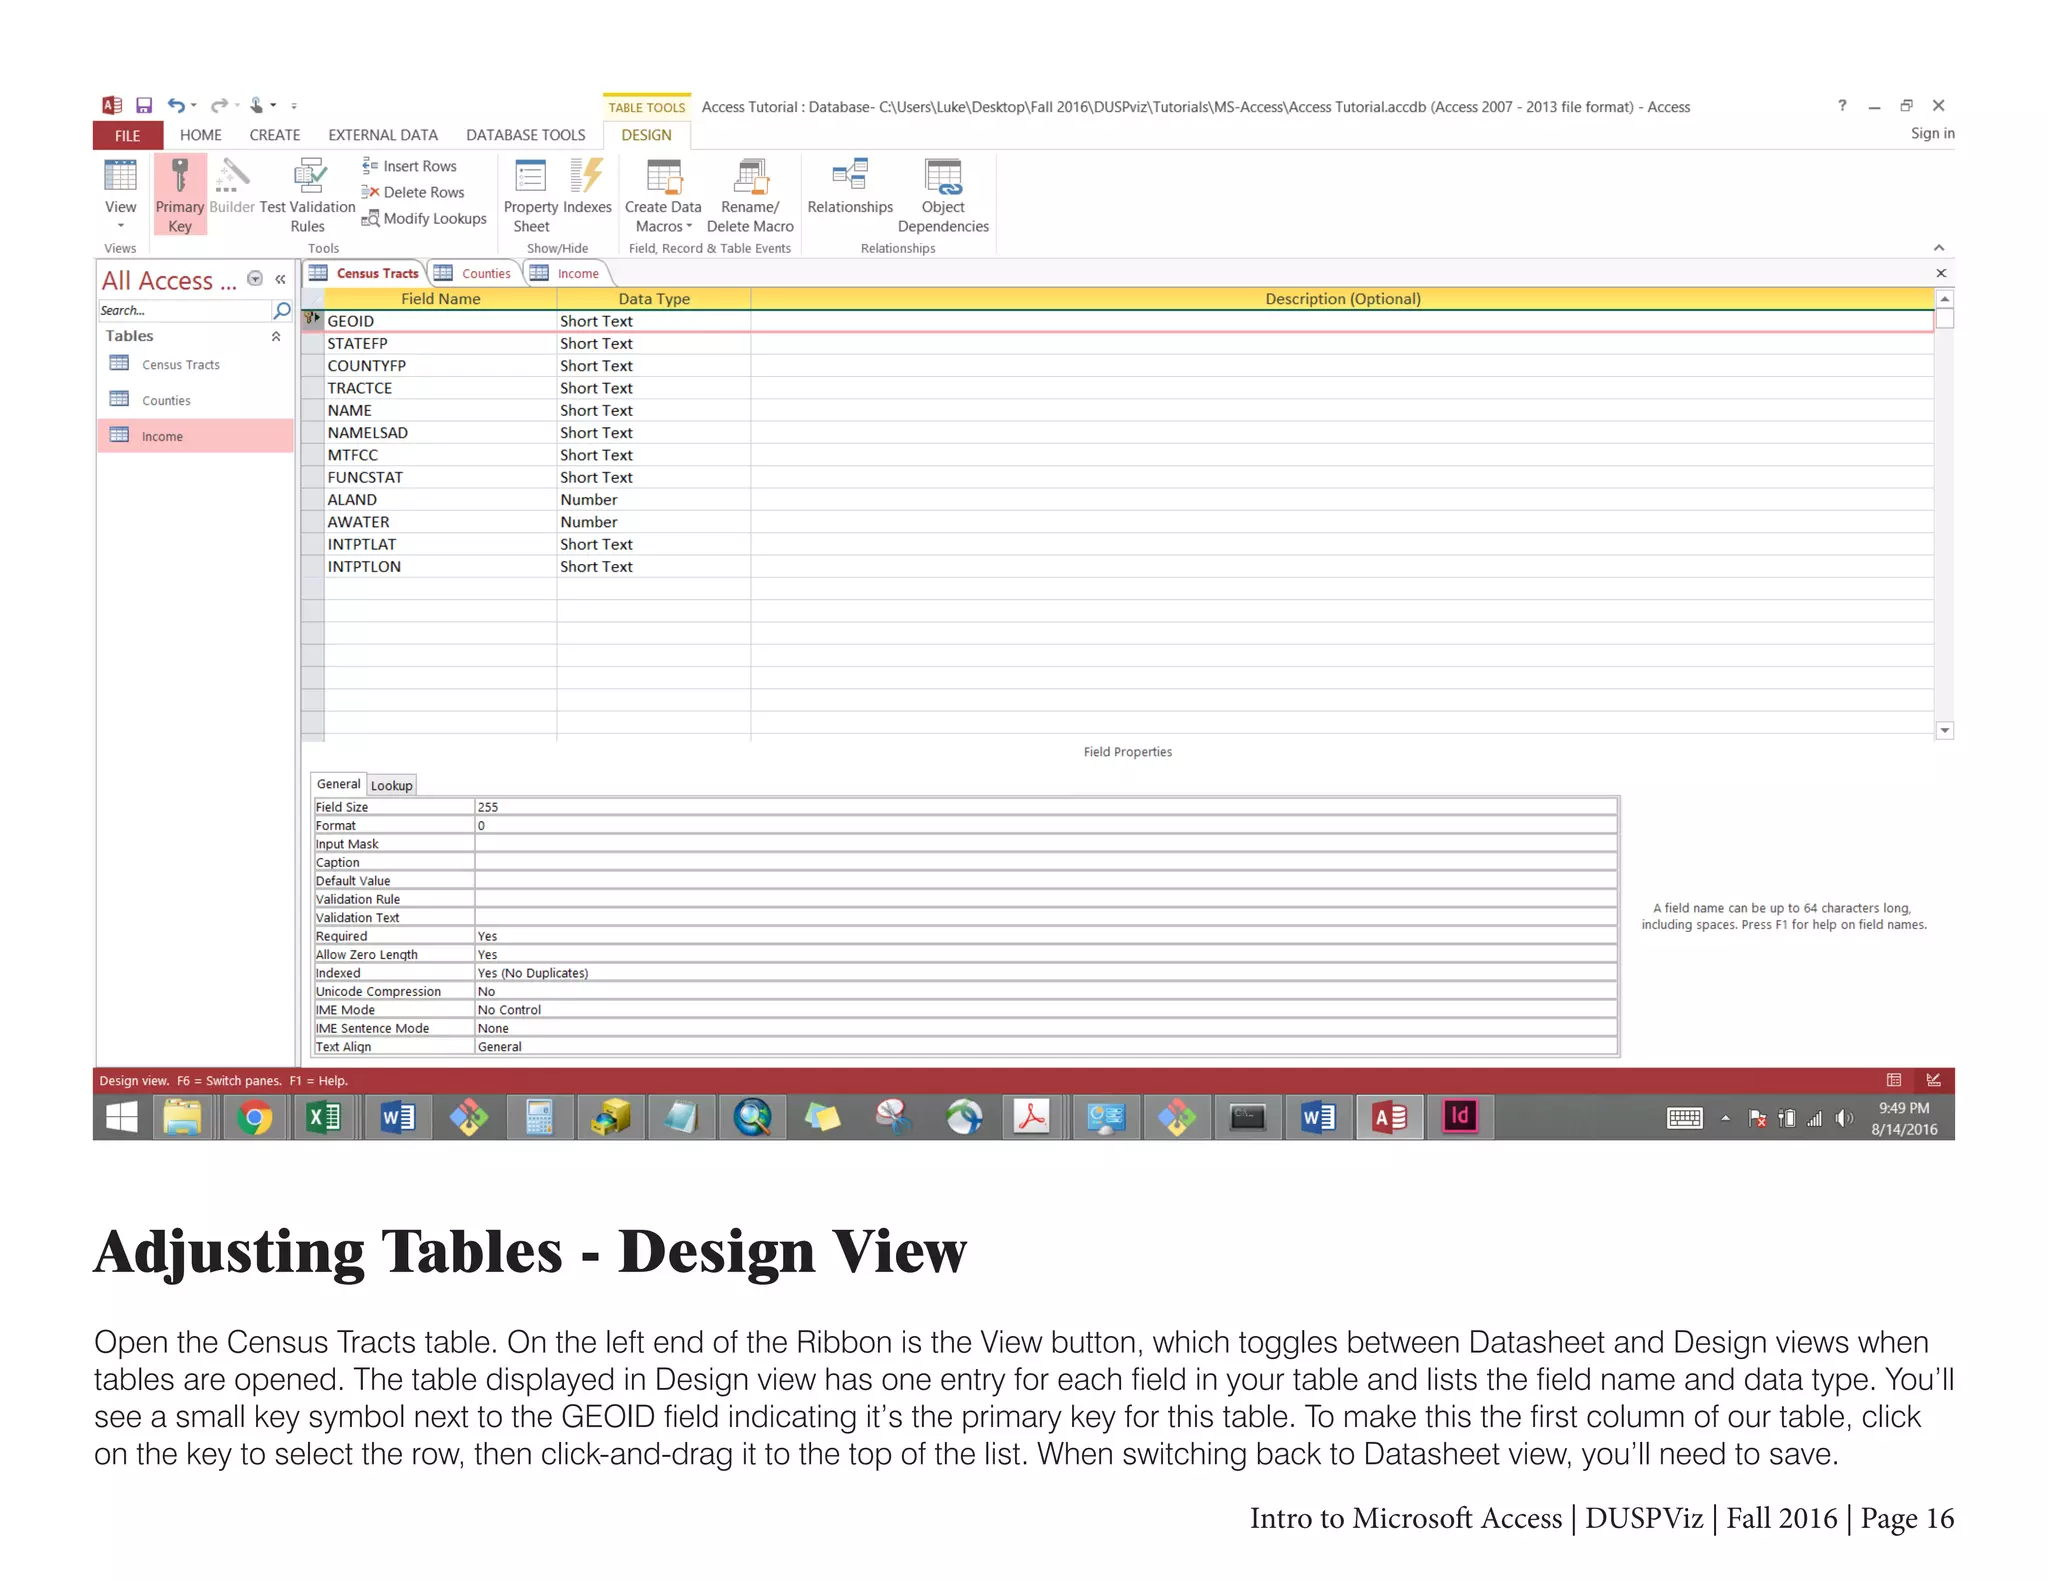Click the navigation pane Search box
This screenshot has height=1582, width=2048.
pos(184,311)
